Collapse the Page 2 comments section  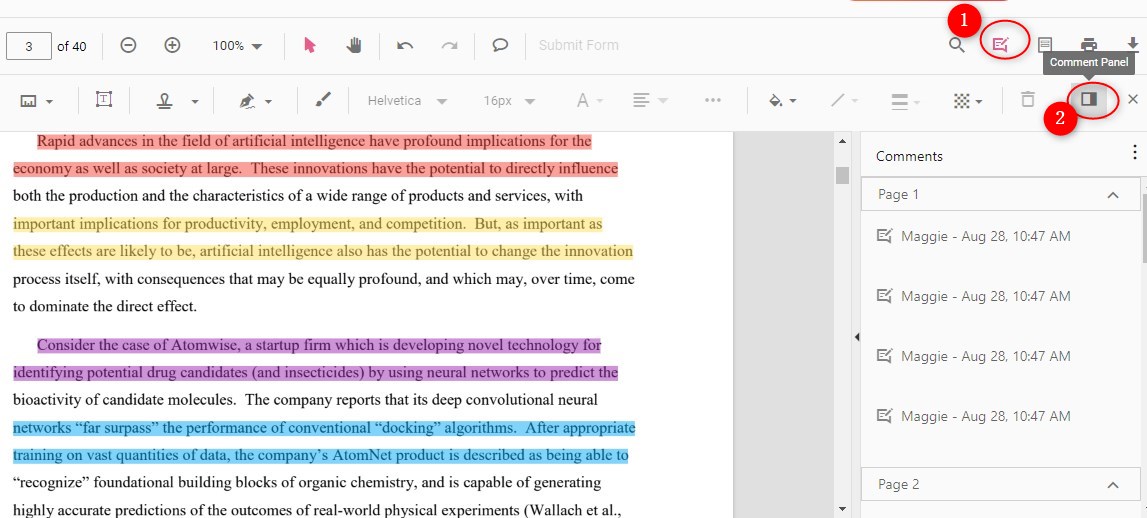[1113, 485]
